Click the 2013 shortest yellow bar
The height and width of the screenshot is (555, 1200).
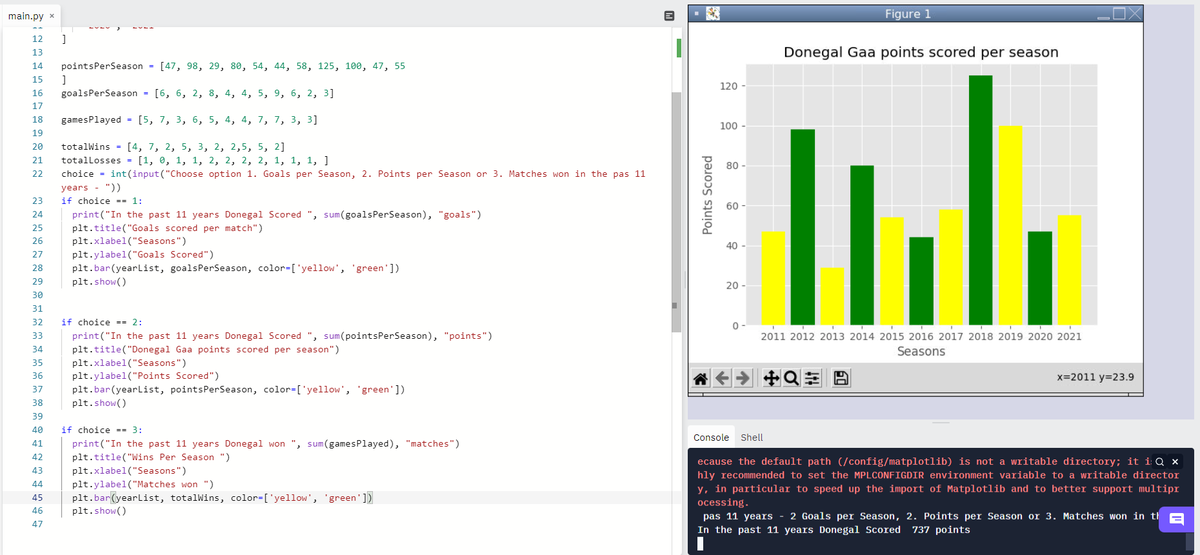(832, 296)
